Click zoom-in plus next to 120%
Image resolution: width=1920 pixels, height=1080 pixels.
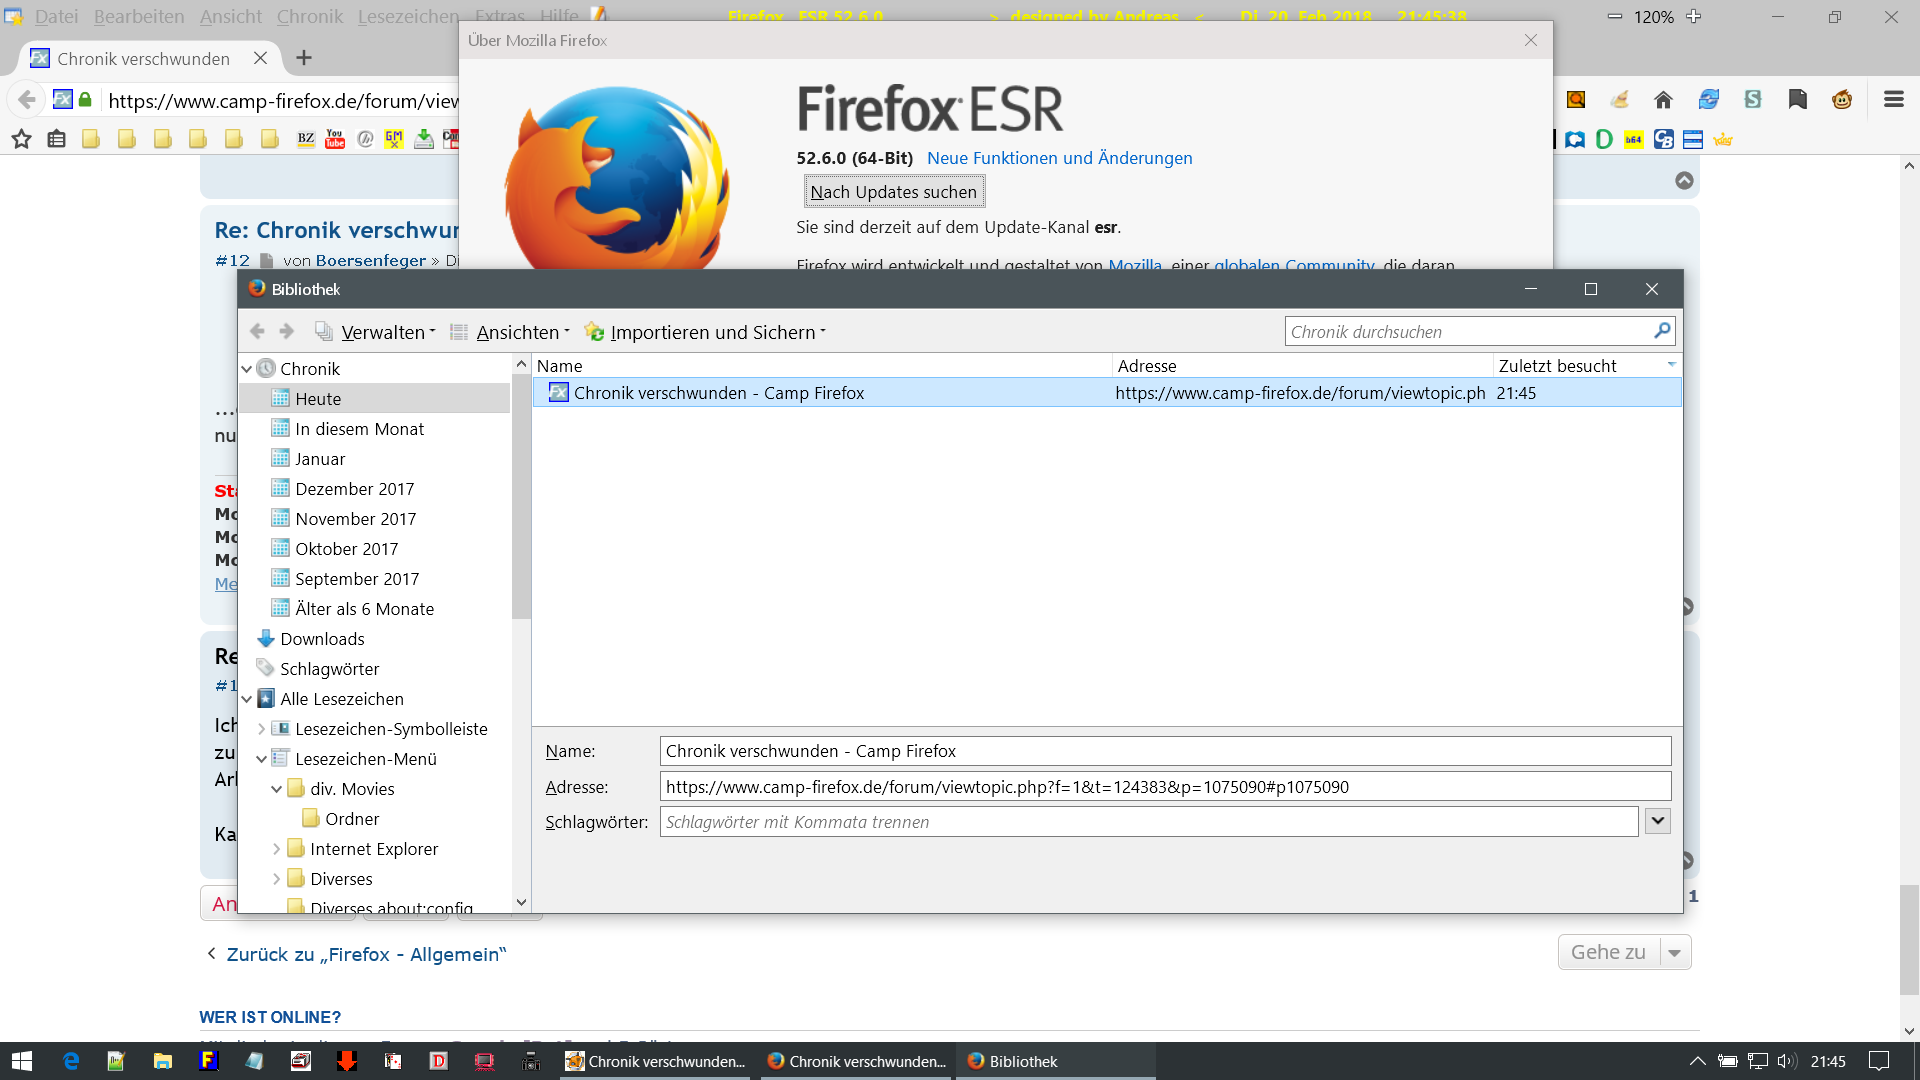coord(1693,17)
